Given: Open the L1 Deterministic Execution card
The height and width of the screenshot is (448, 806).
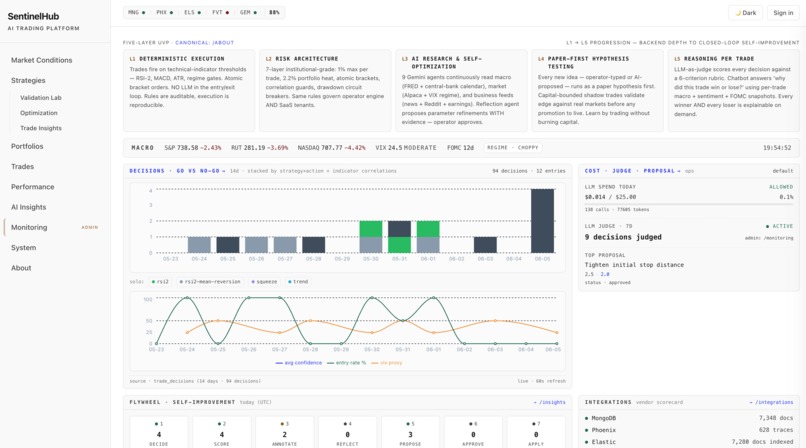Looking at the screenshot, I should tap(189, 90).
